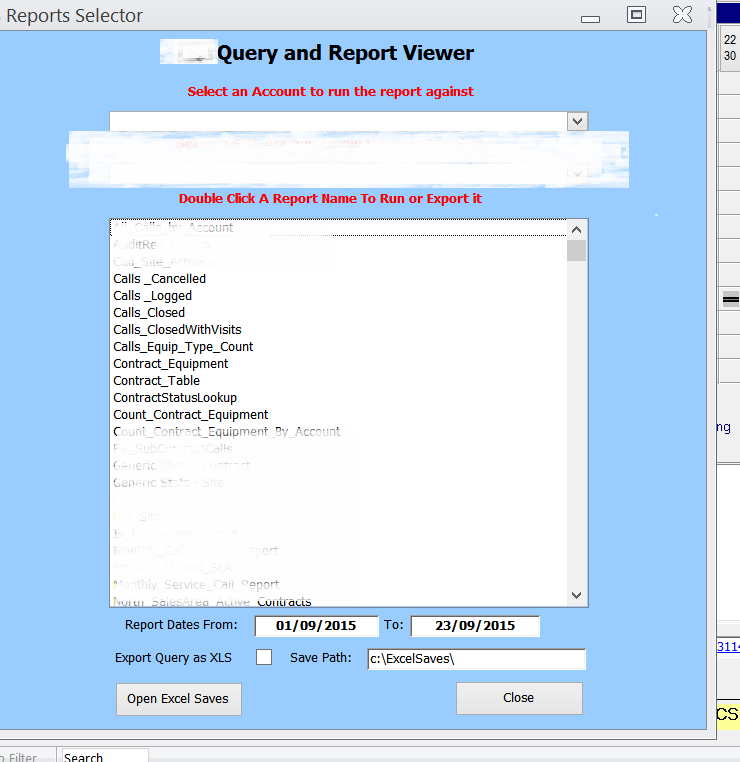Click the report list scroll down arrow

577,595
